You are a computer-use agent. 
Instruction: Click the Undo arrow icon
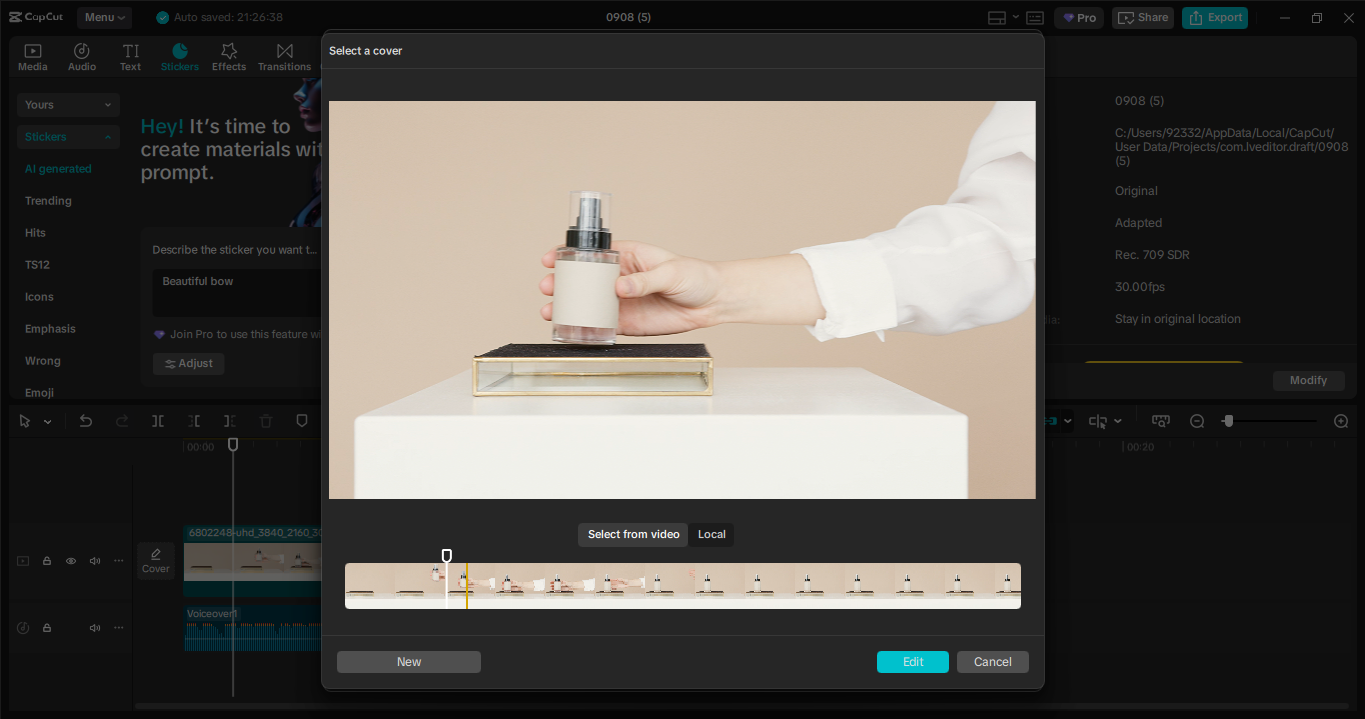pos(86,421)
